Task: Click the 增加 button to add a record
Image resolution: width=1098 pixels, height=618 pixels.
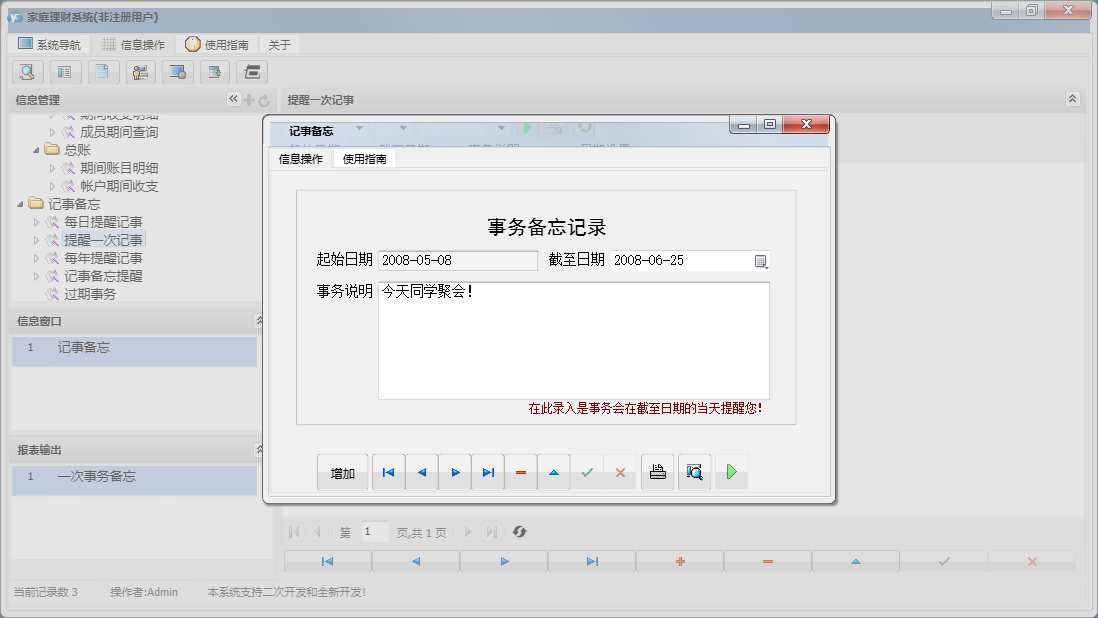Action: coord(342,471)
